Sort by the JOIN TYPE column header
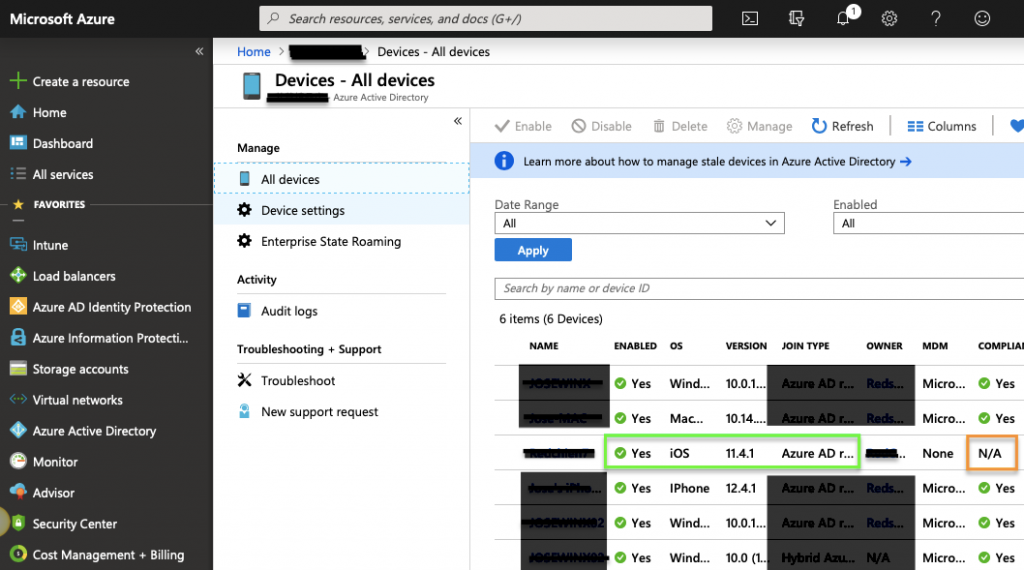Screen dimensions: 1024x570 (805, 346)
